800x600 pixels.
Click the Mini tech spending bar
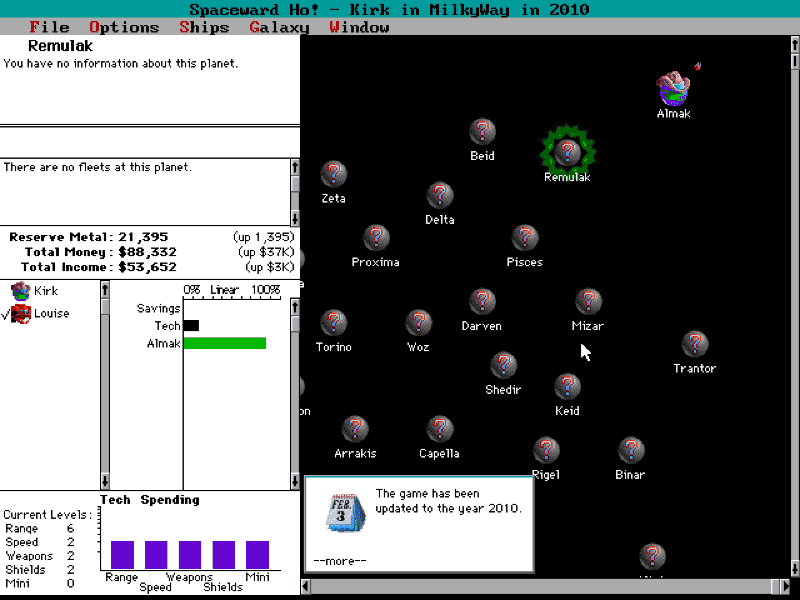(x=257, y=555)
